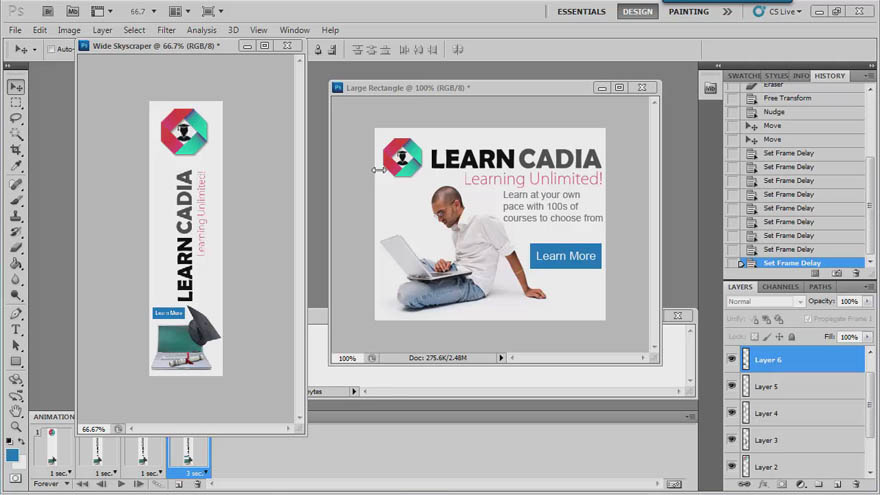Add a layer style with fx icon
Image resolution: width=880 pixels, height=495 pixels.
pyautogui.click(x=763, y=484)
